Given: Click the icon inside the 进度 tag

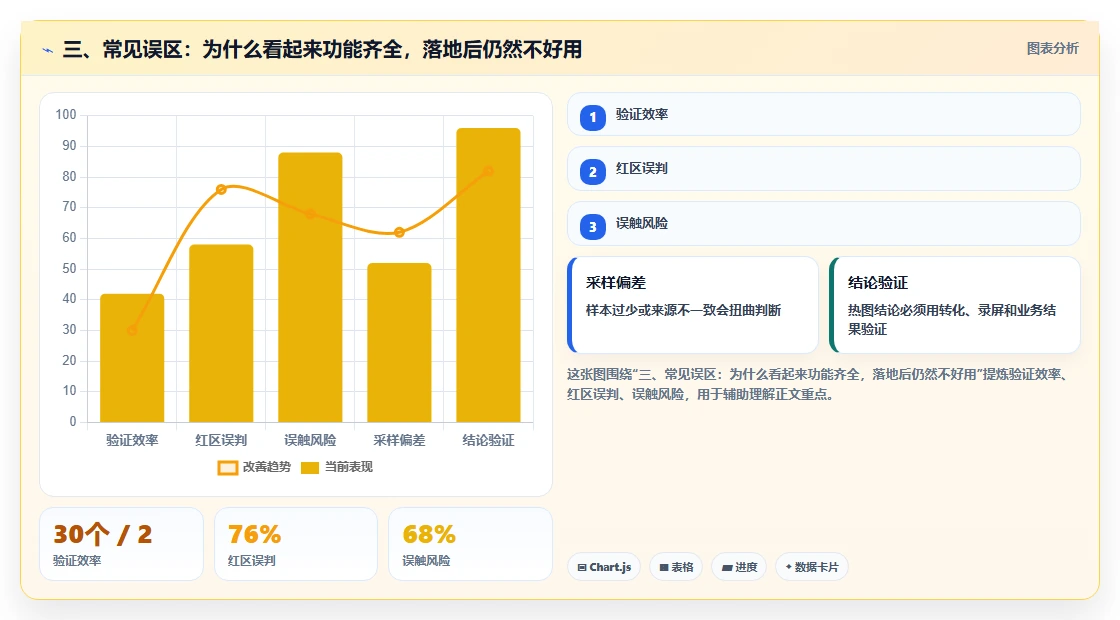Looking at the screenshot, I should pyautogui.click(x=727, y=567).
